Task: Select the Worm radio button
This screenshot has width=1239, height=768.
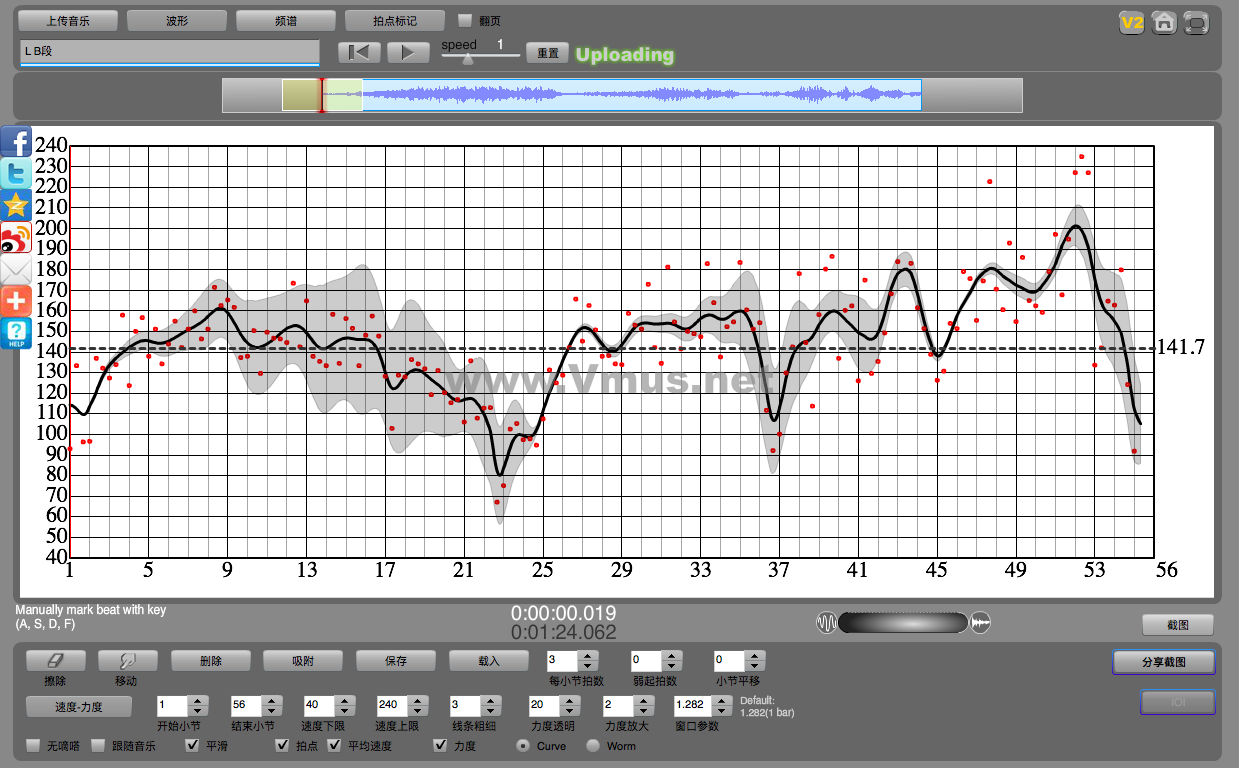Action: (x=593, y=745)
